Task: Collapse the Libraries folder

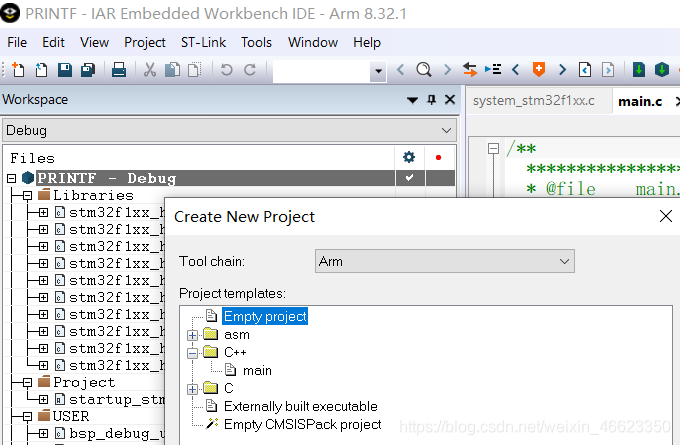Action: [x=27, y=196]
